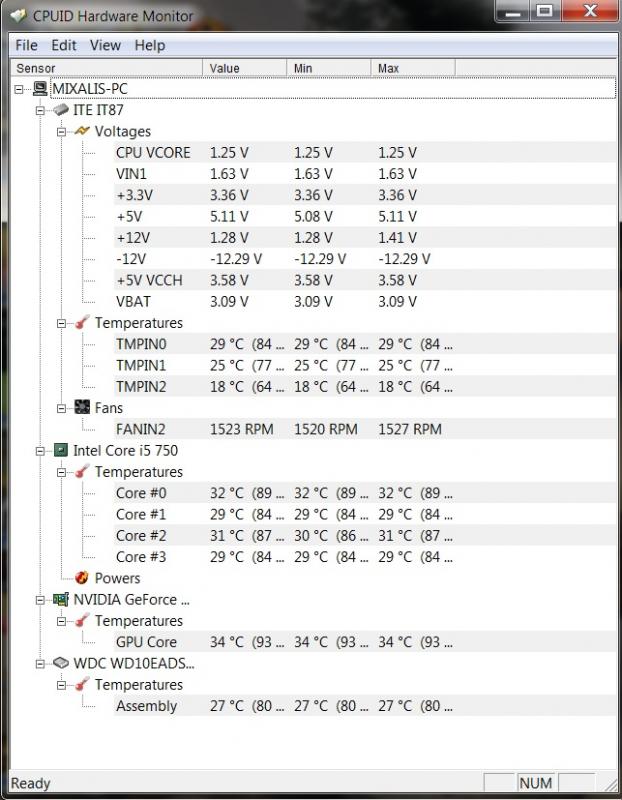Click the NVIDIA GeForce graphics card icon
Image resolution: width=622 pixels, height=800 pixels.
[x=61, y=599]
